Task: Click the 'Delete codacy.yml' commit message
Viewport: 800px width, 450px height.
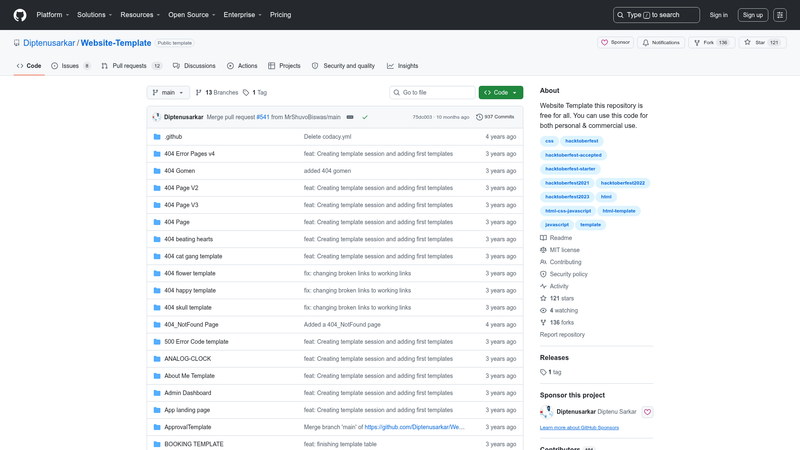Action: coord(328,137)
